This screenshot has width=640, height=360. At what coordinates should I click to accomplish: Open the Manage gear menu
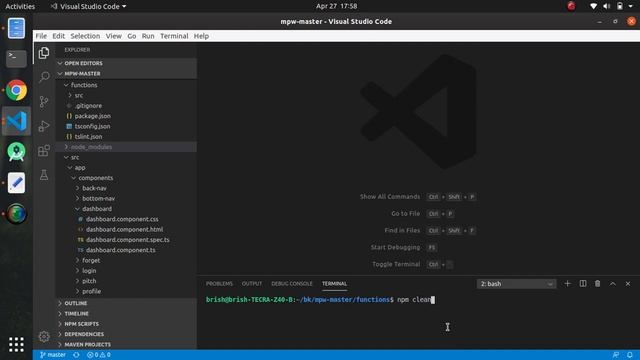(44, 336)
